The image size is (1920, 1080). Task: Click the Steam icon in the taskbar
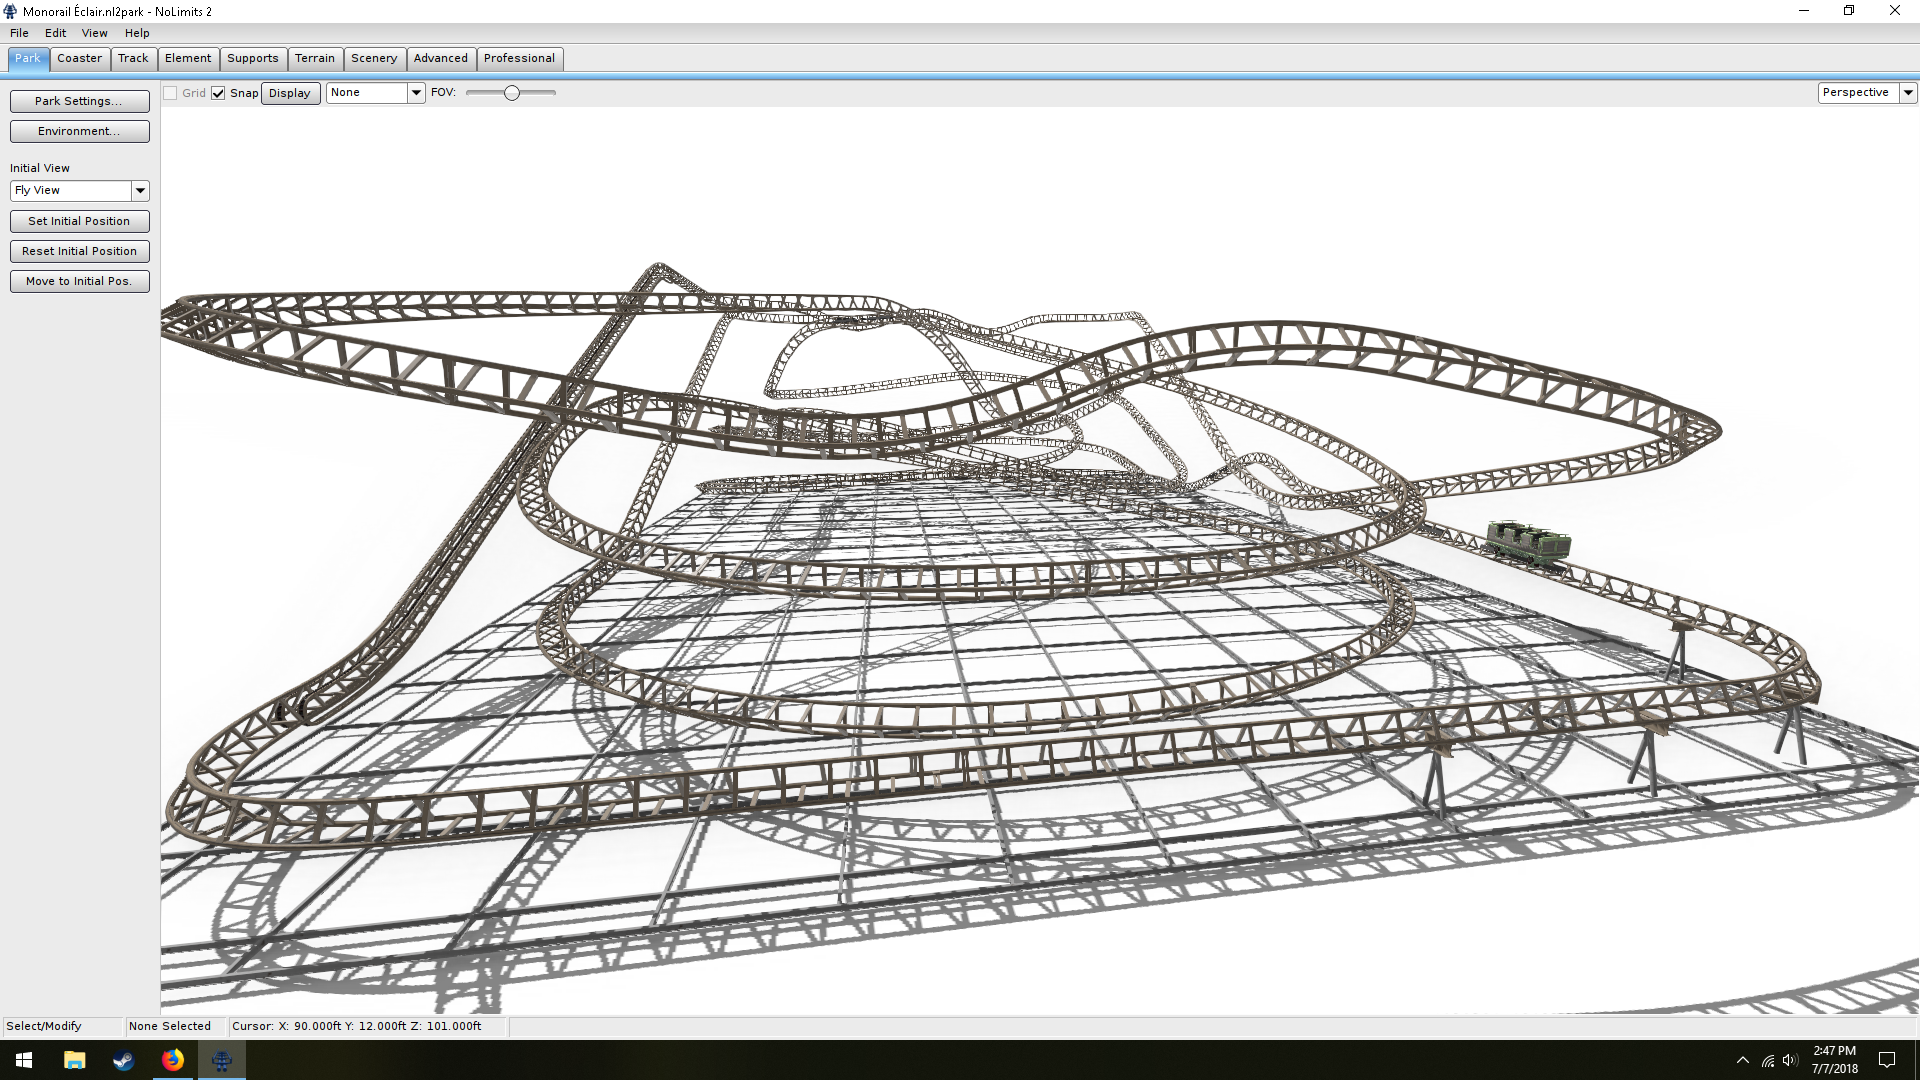click(x=123, y=1060)
